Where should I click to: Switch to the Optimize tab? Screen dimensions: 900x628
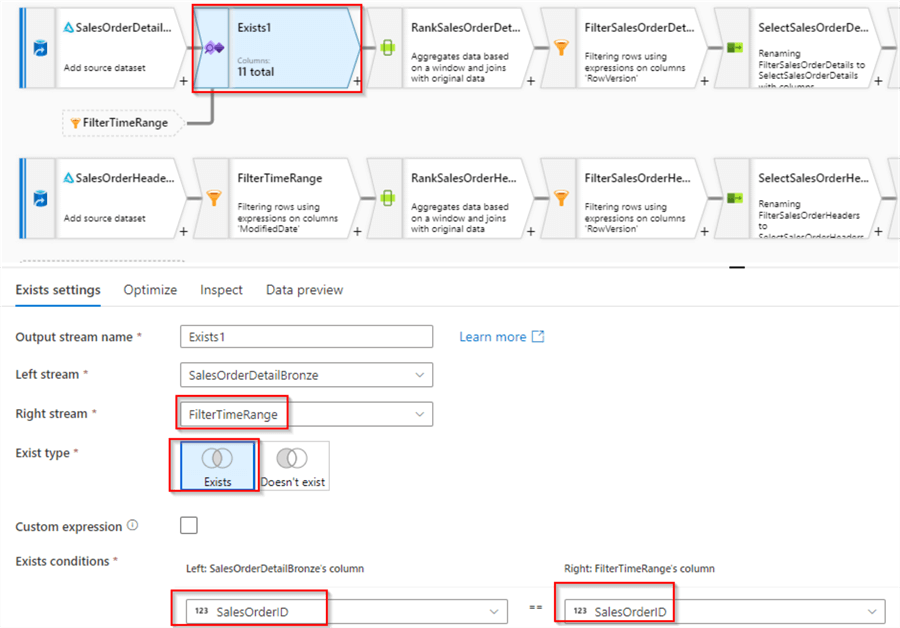click(x=150, y=290)
